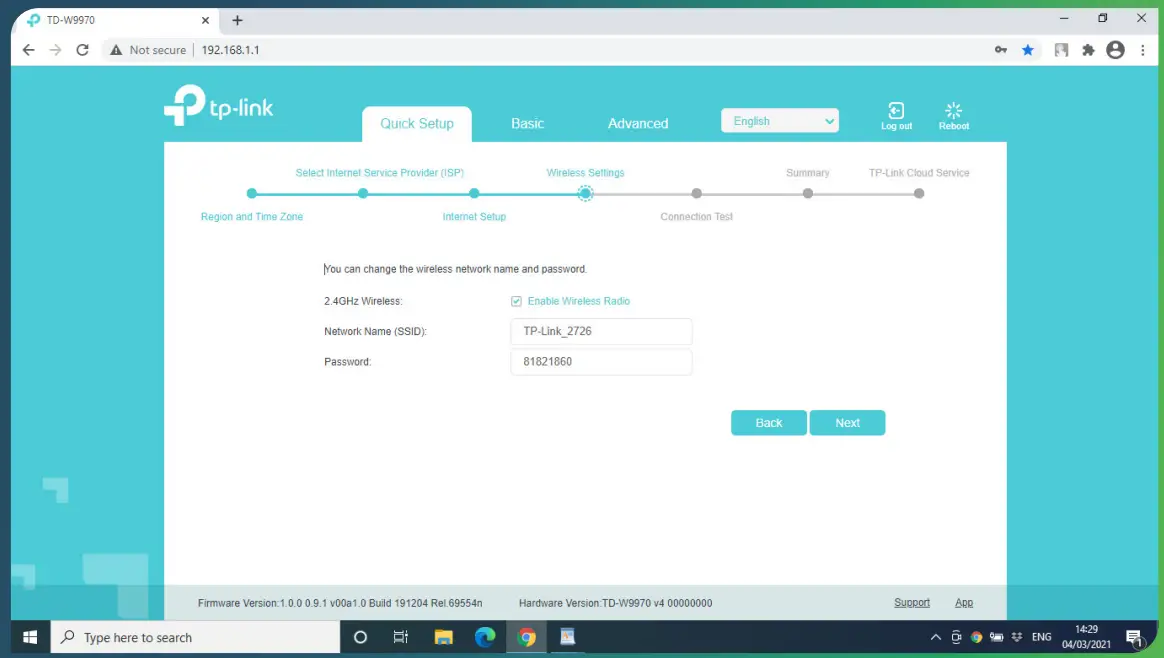
Task: Disable the Enable Wireless Radio checkbox
Action: click(x=516, y=301)
